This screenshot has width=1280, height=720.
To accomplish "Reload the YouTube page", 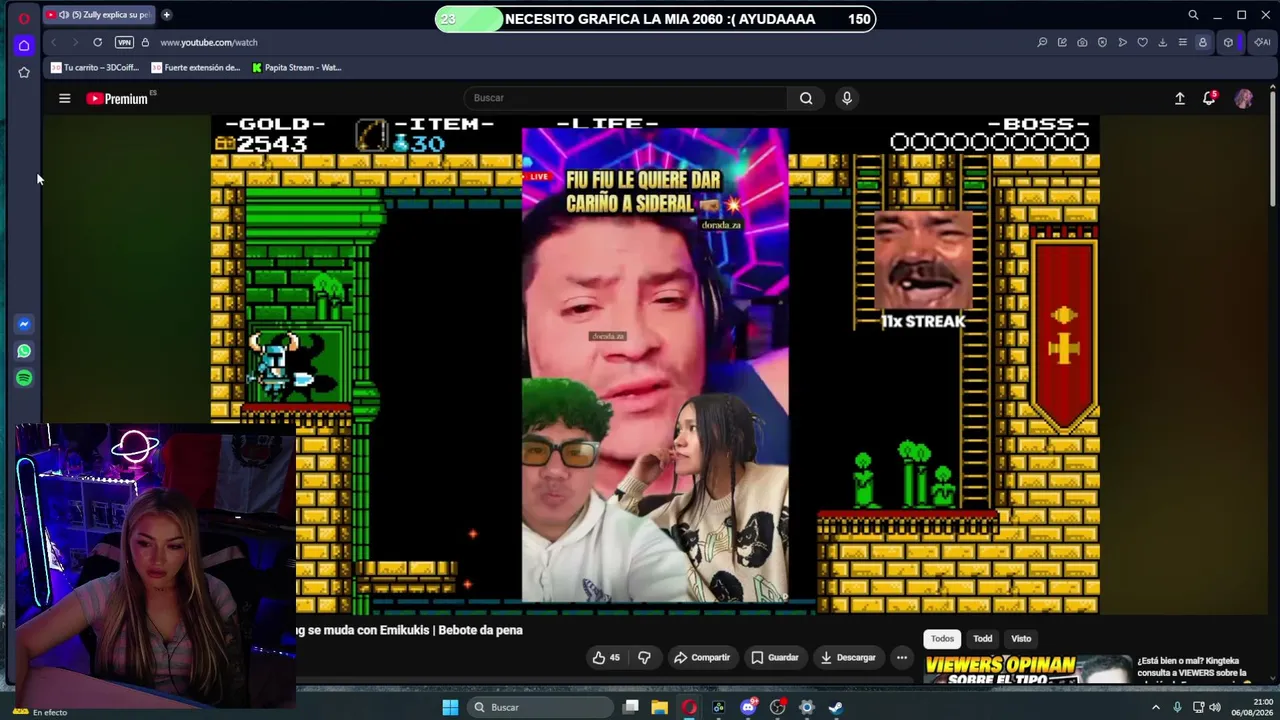I will click(97, 42).
